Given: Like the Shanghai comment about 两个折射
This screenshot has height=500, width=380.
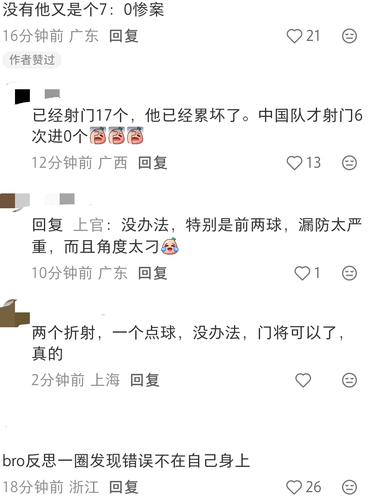Looking at the screenshot, I should click(x=303, y=380).
